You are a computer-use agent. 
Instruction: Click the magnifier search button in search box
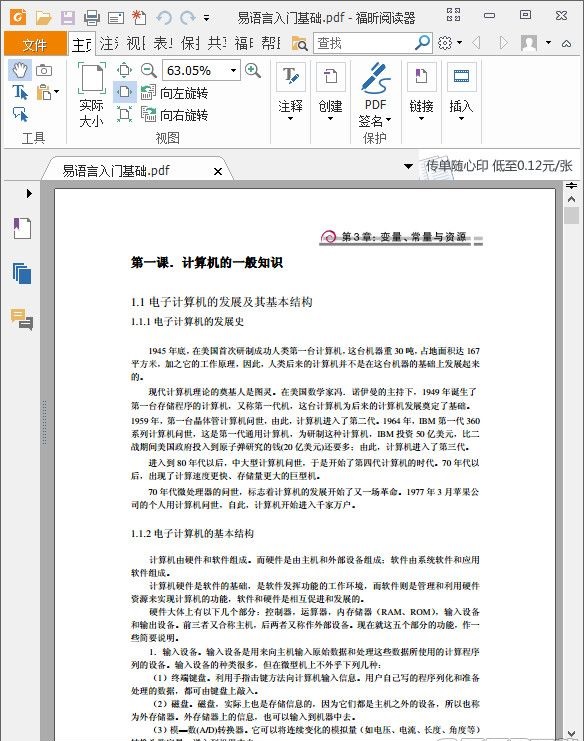[x=422, y=43]
